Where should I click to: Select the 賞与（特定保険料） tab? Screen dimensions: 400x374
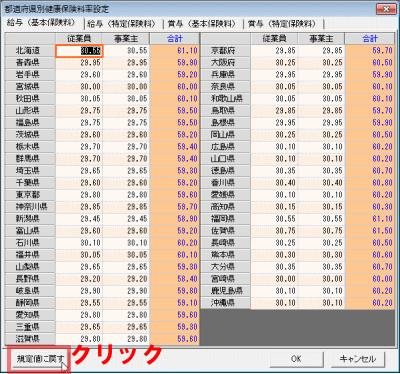(282, 24)
